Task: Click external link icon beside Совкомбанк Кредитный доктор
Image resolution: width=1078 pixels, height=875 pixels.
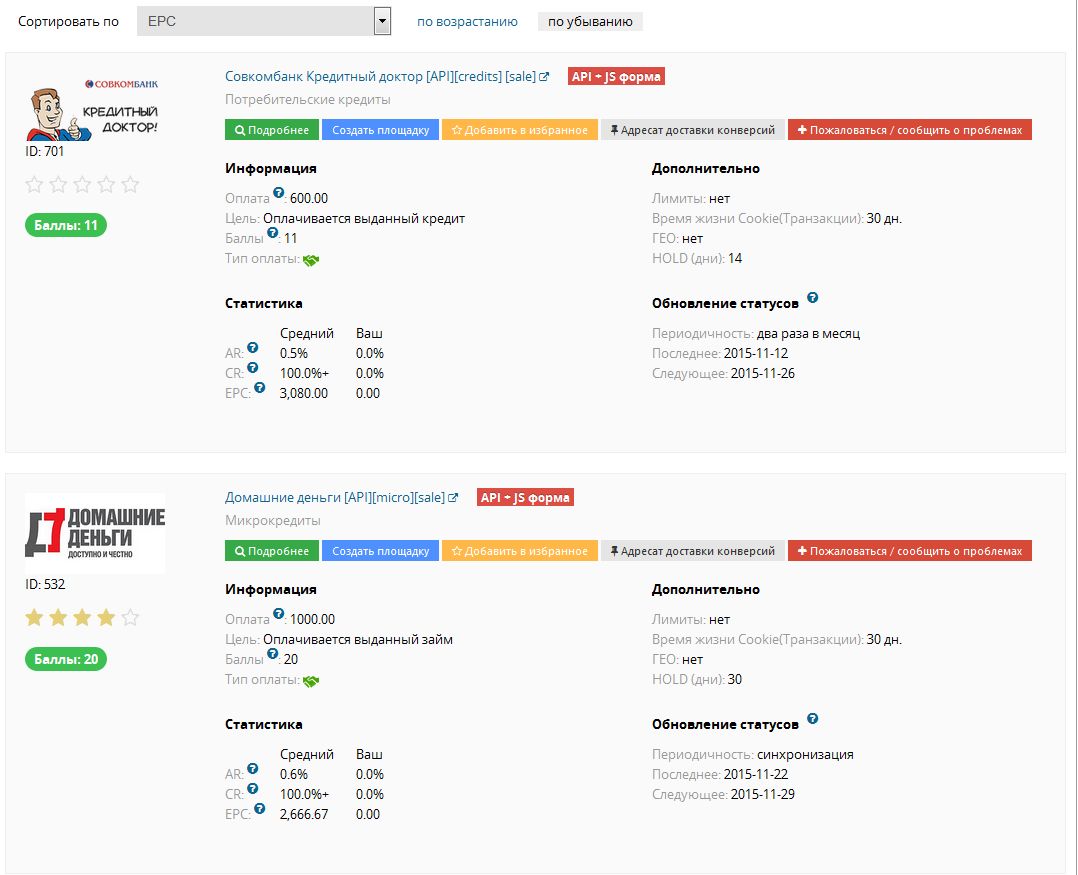Action: 544,77
